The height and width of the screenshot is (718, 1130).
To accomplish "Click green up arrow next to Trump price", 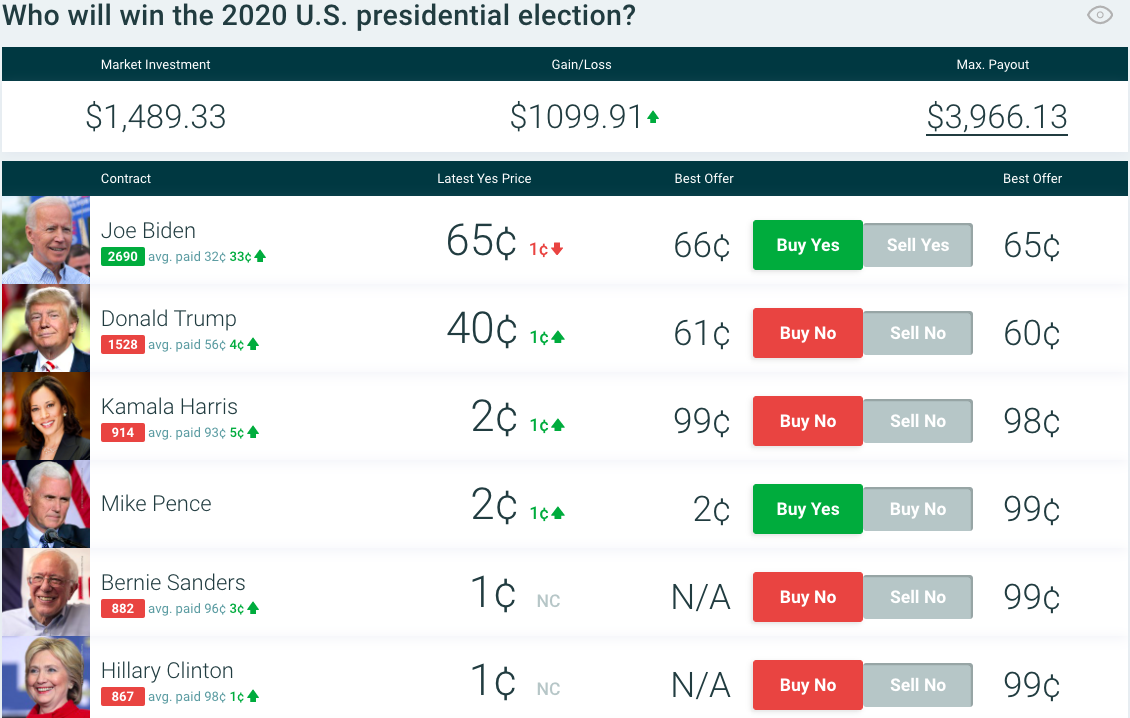I will (x=557, y=337).
